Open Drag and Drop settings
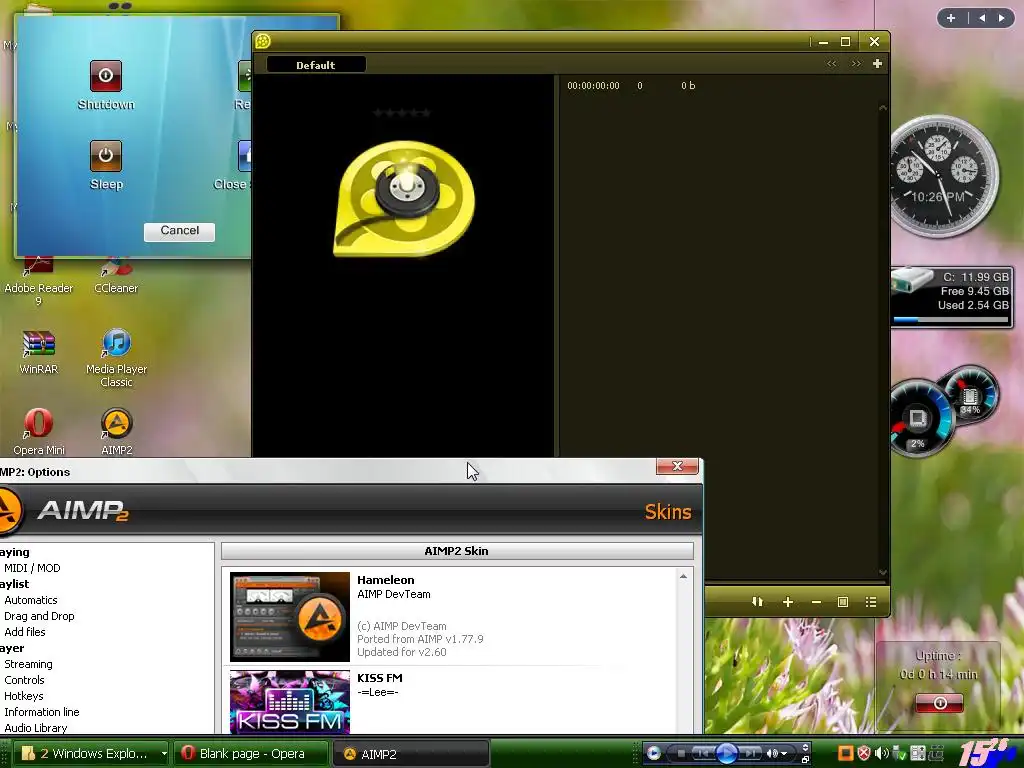Viewport: 1024px width, 768px height. click(x=39, y=616)
